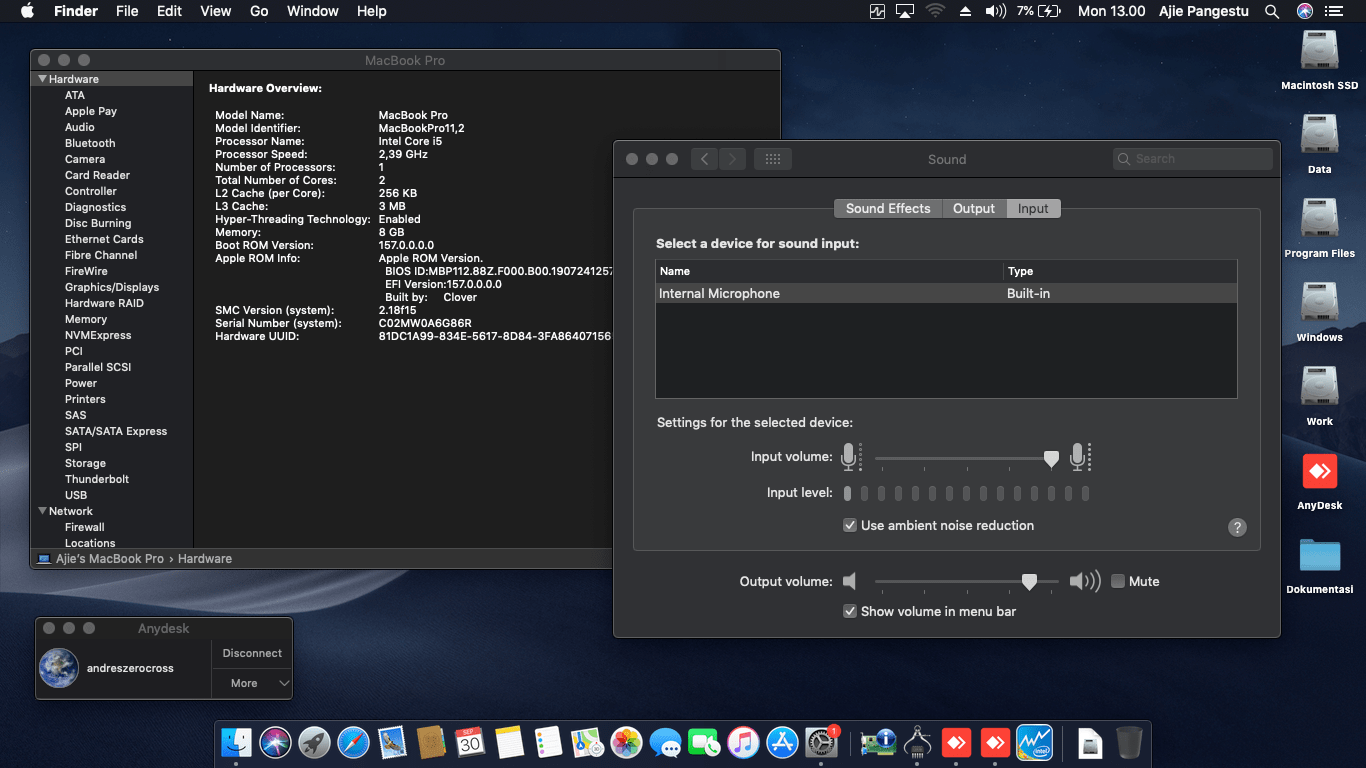Check the Mute checkbox in Sound
This screenshot has width=1366, height=768.
pos(1118,581)
